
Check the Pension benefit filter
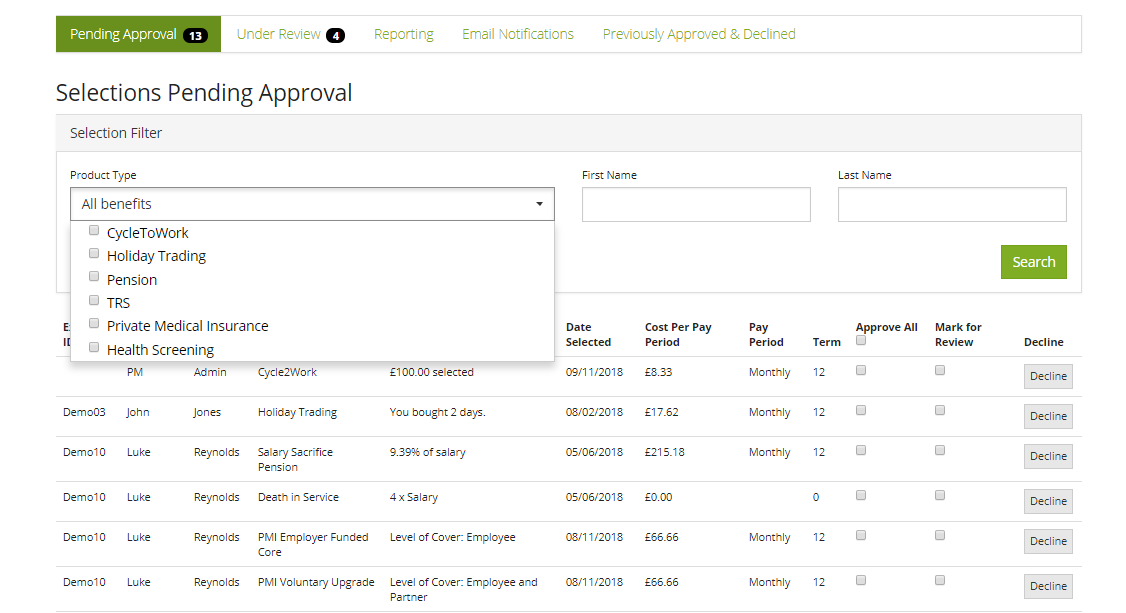(93, 276)
